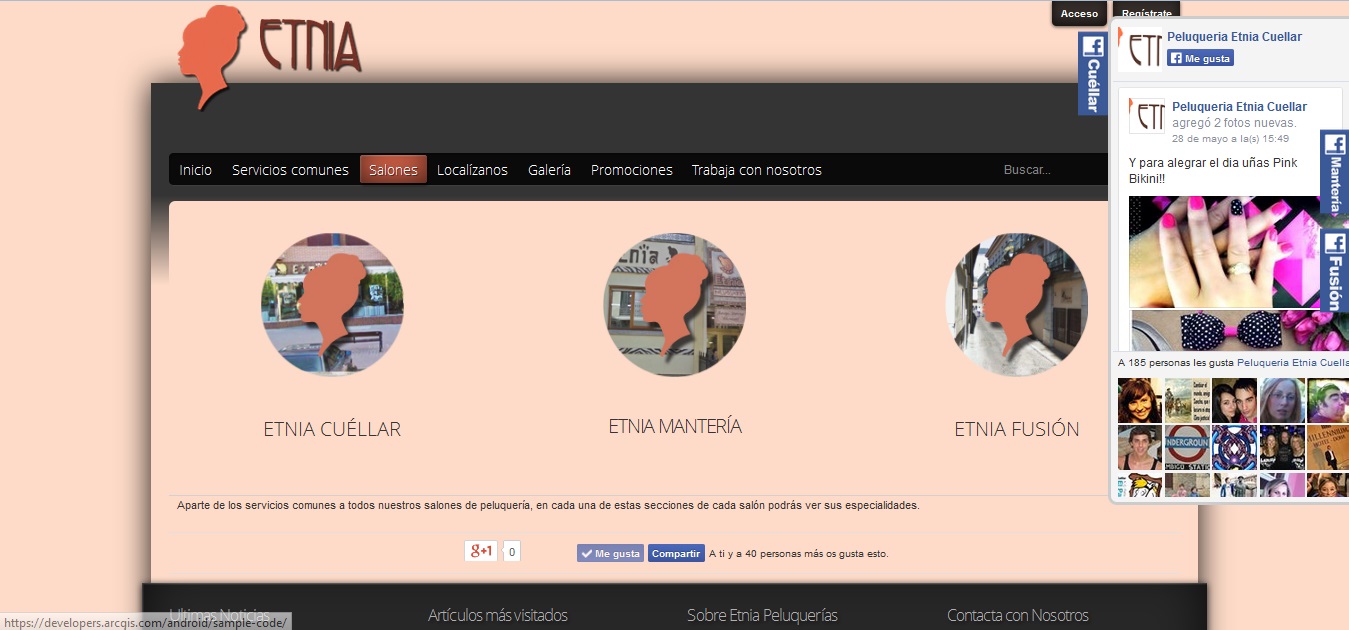Open the Promociones menu item
Viewport: 1349px width, 630px height.
631,170
